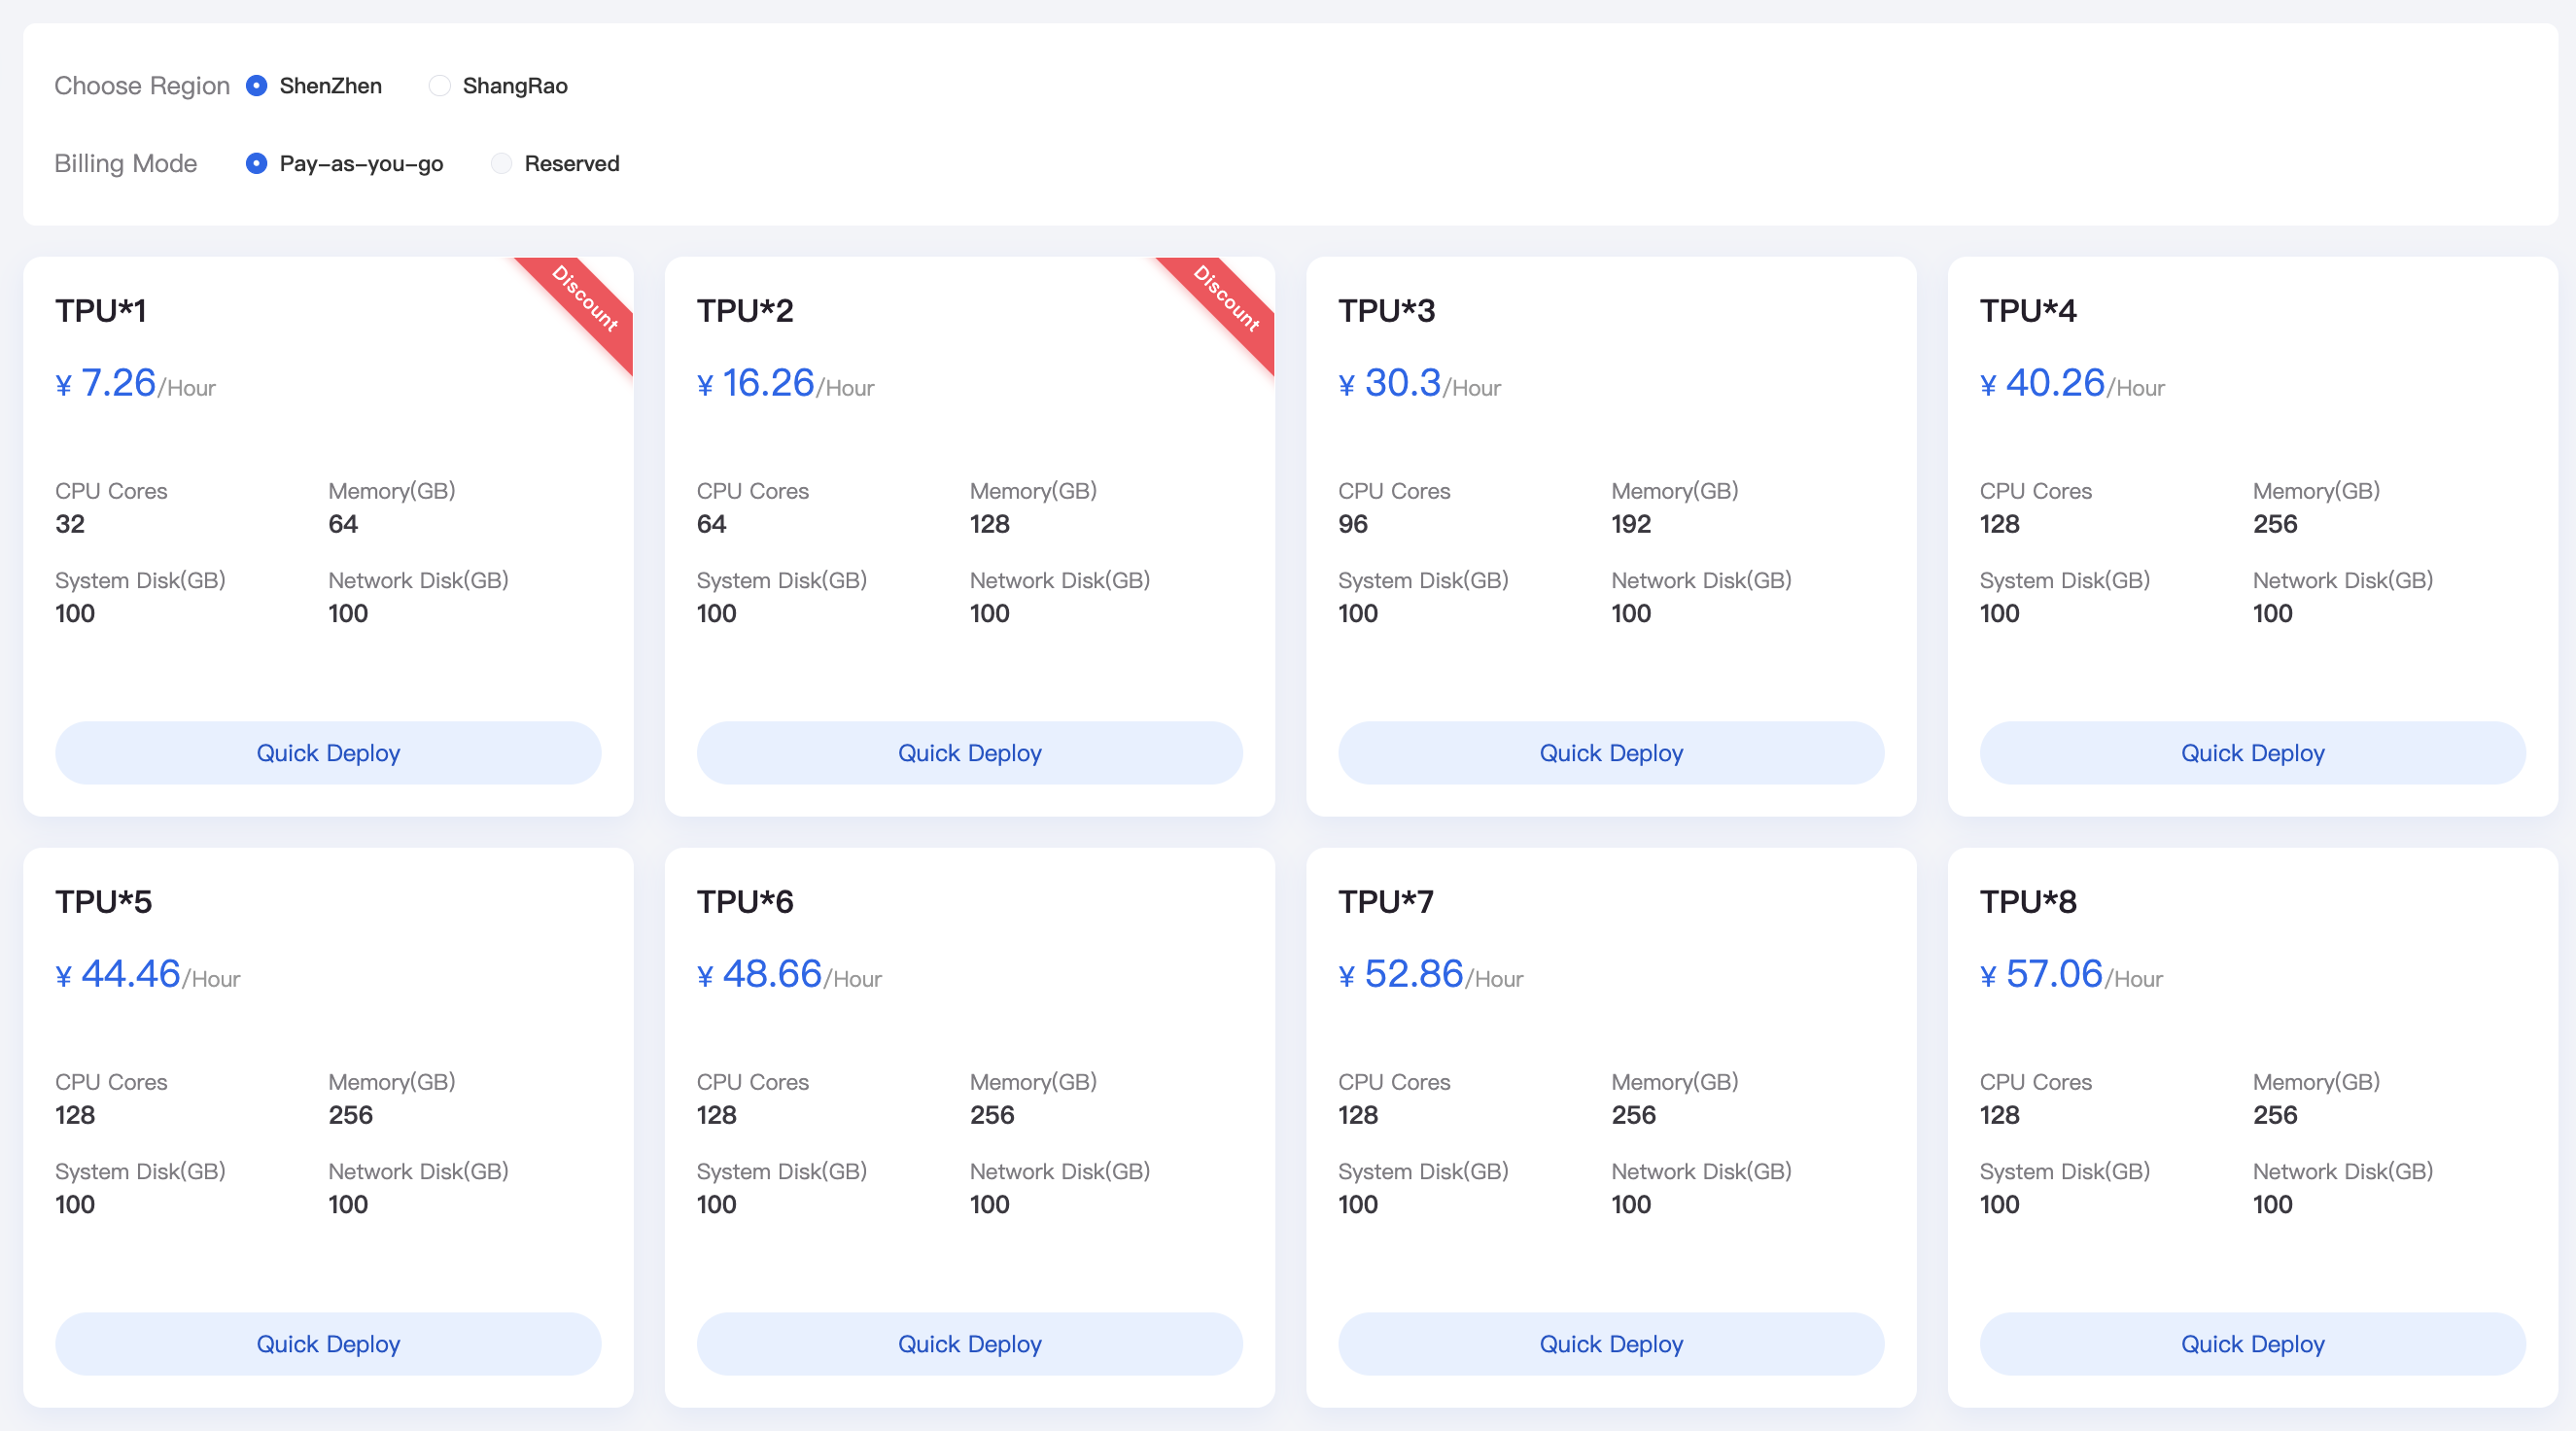
Task: Quick Deploy the TPU*1 instance
Action: 327,752
